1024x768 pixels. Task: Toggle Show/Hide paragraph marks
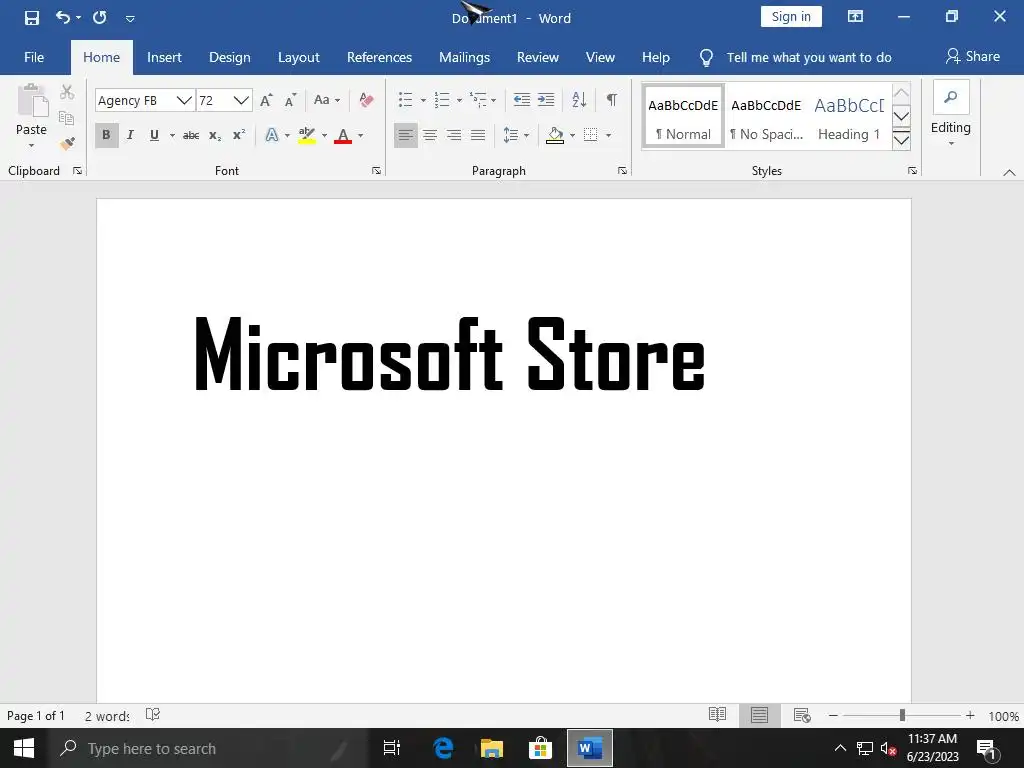611,100
